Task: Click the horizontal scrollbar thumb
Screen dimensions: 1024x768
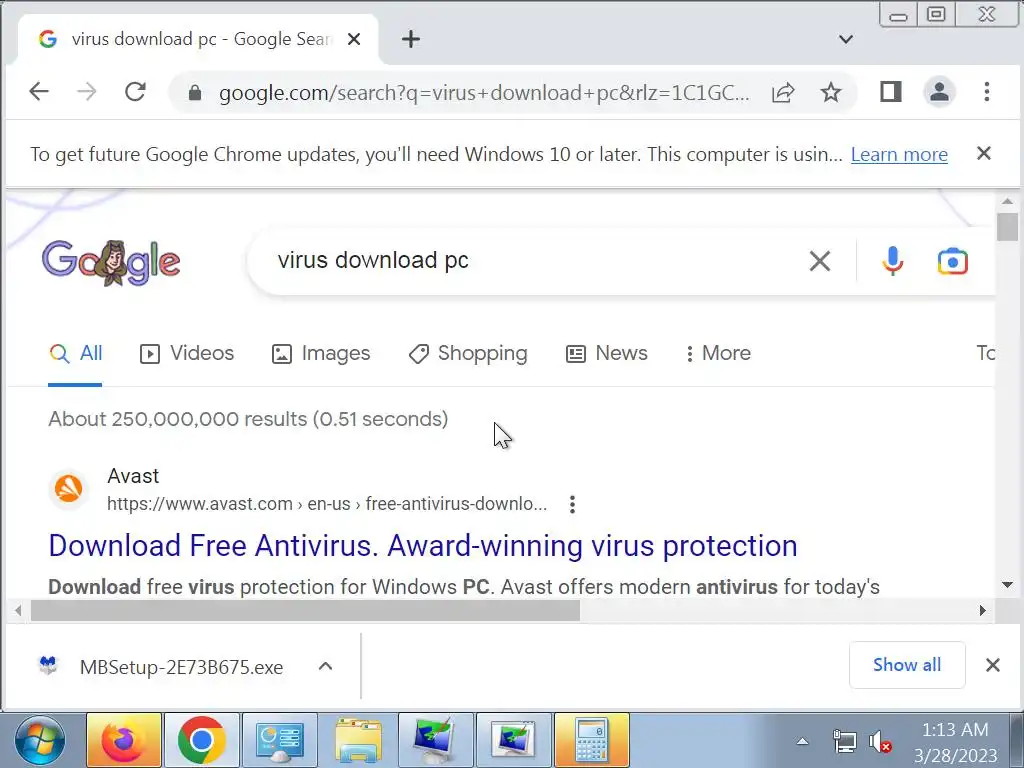Action: [305, 611]
